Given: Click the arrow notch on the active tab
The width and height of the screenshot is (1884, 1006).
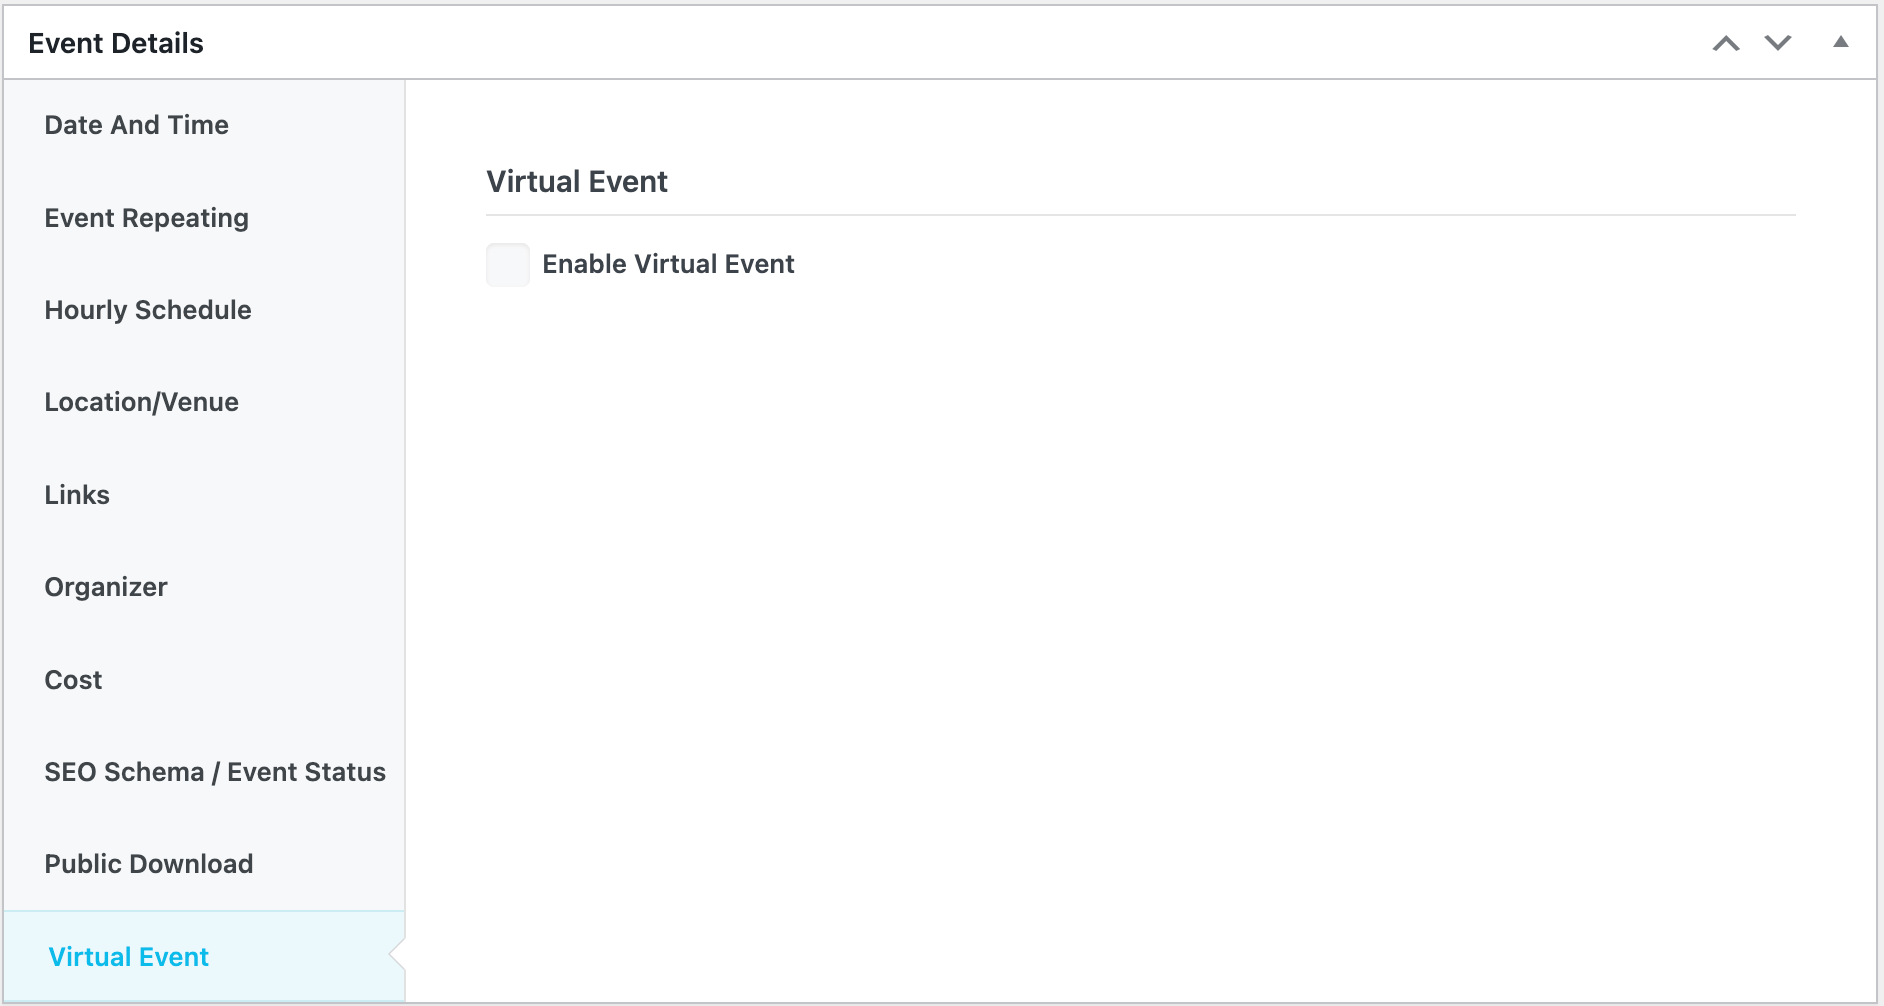Looking at the screenshot, I should tap(397, 955).
